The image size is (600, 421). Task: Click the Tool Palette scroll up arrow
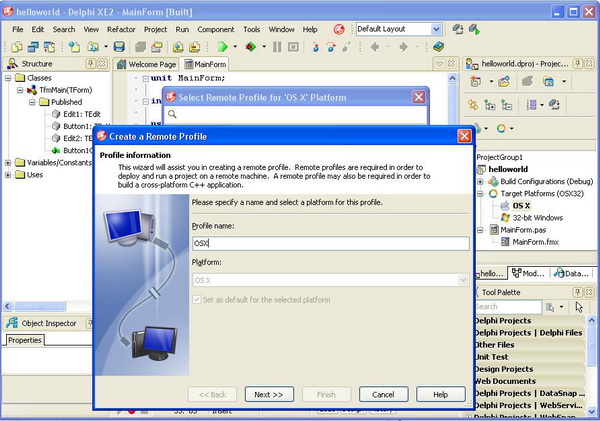coord(592,320)
